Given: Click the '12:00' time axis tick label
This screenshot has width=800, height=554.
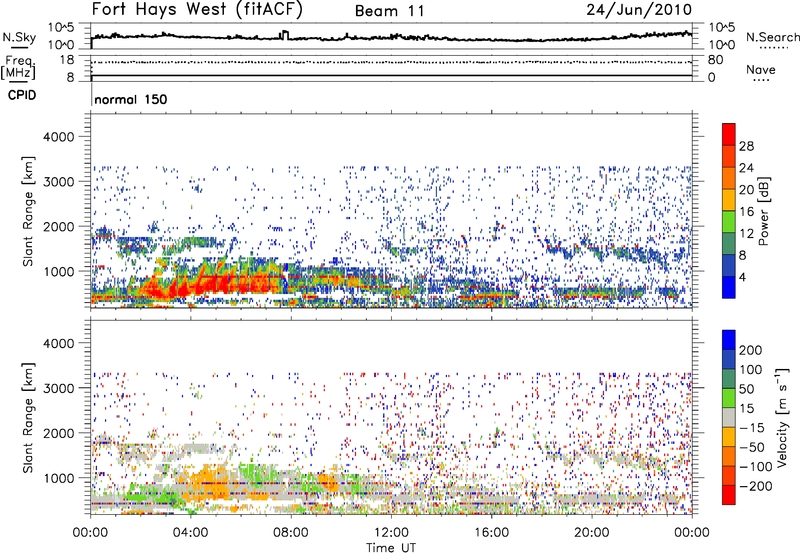Looking at the screenshot, I should click(391, 532).
